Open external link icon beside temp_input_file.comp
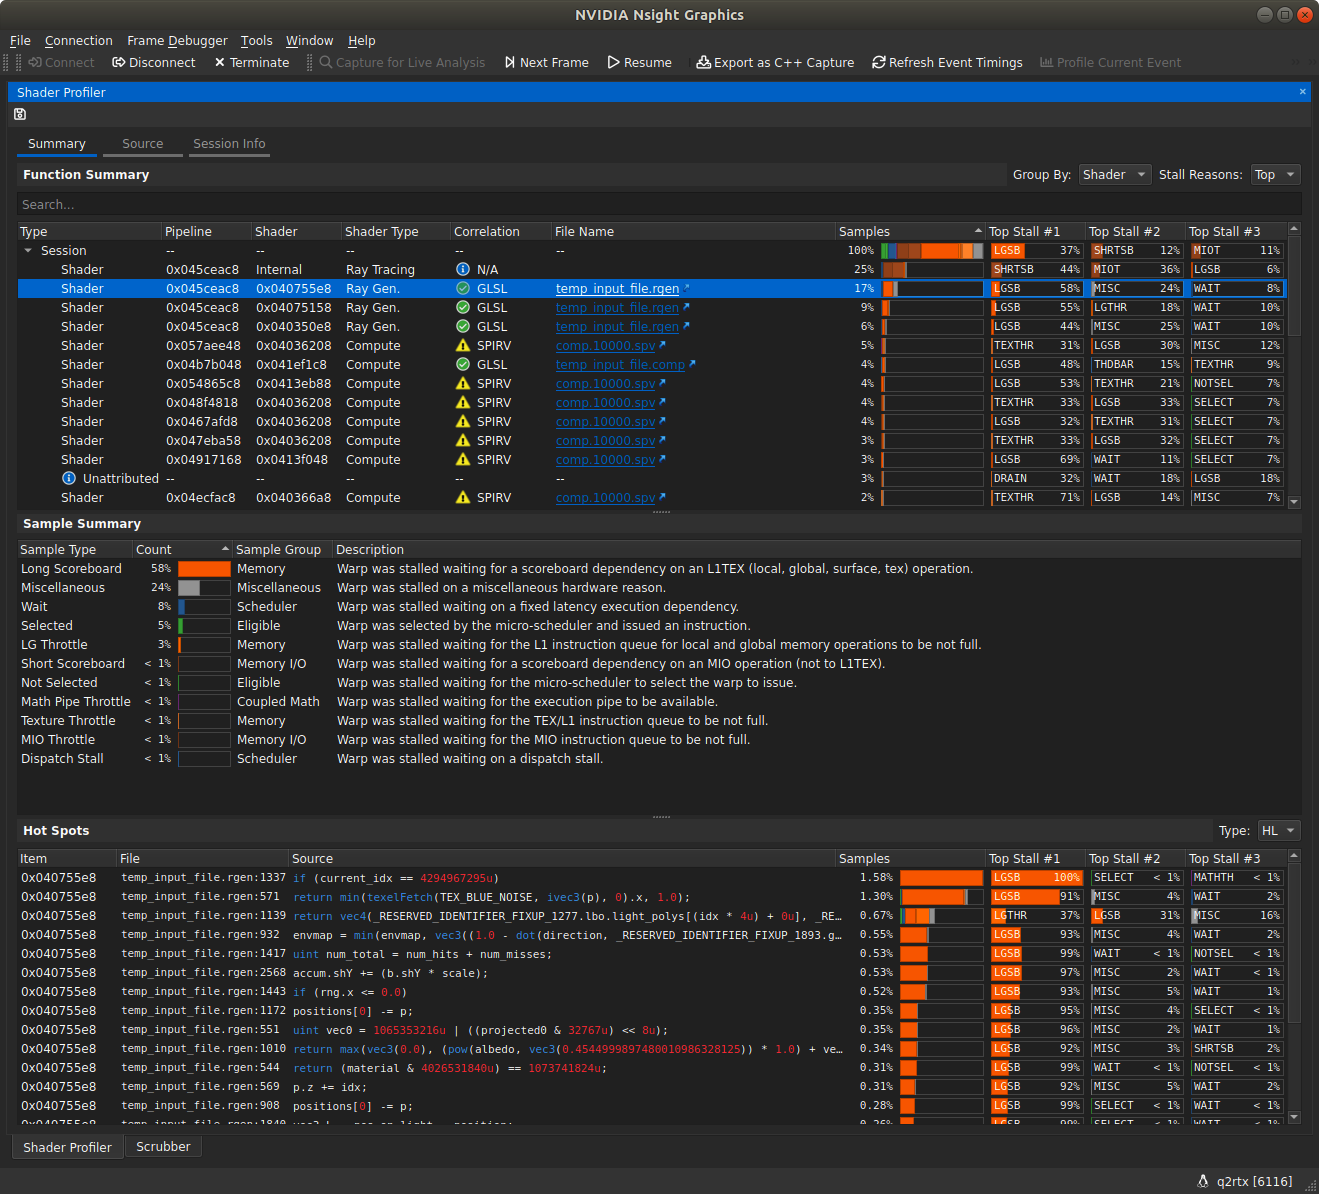Screen dimensions: 1319x1194 point(692,364)
